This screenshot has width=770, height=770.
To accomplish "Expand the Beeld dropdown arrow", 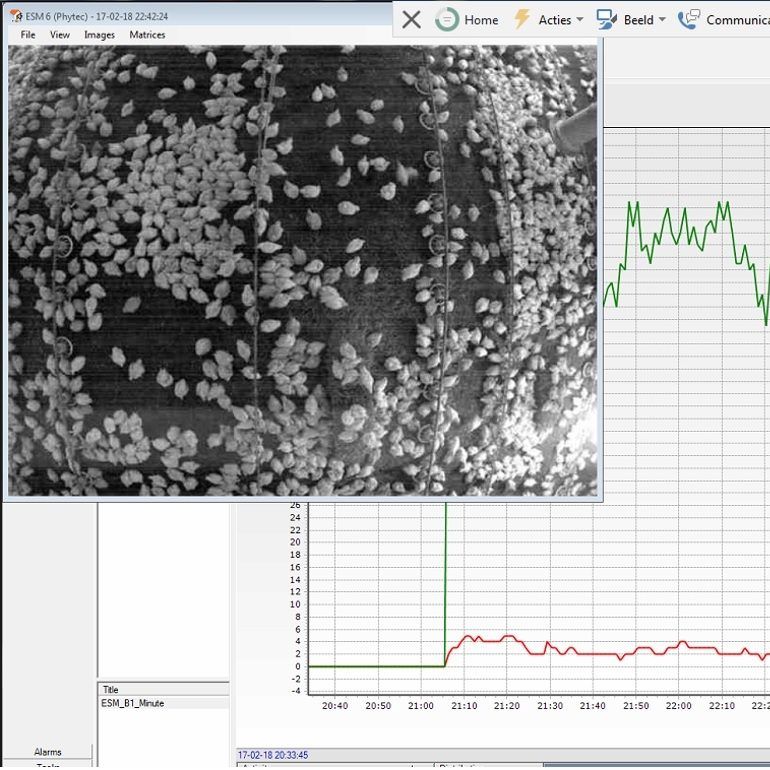I will click(x=662, y=20).
